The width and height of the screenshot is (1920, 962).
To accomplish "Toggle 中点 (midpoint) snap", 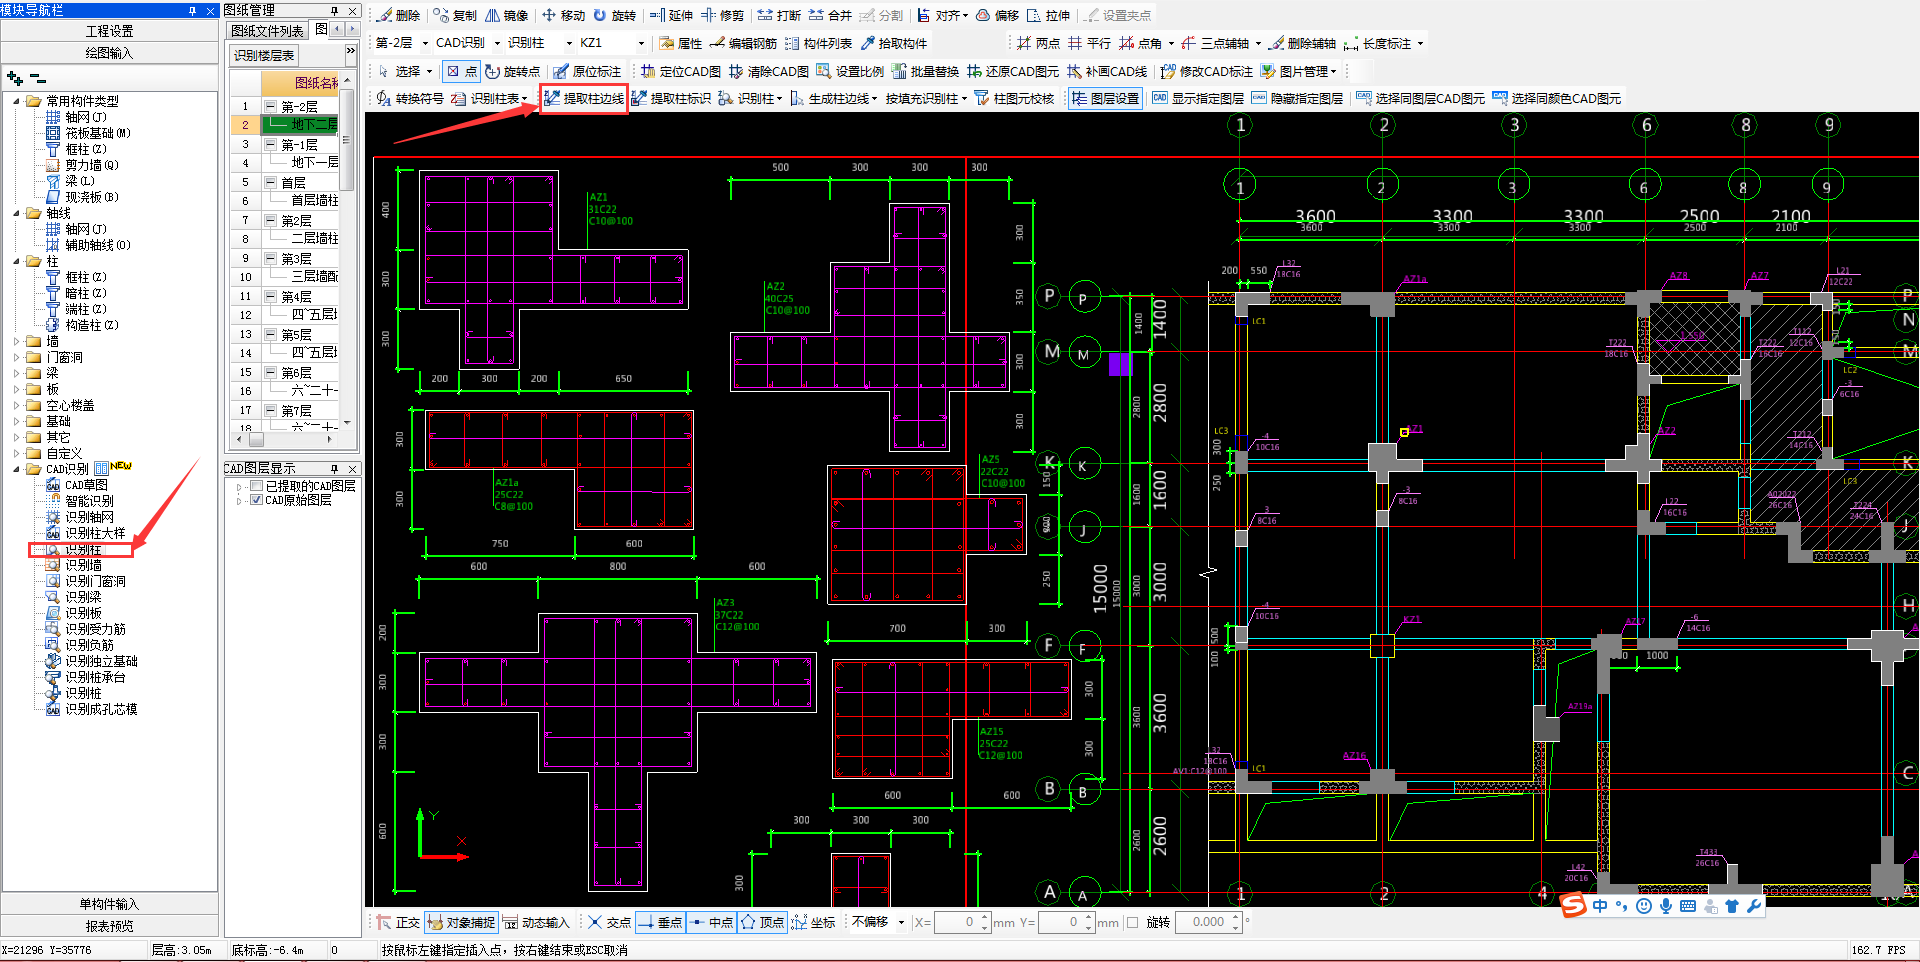I will (x=712, y=922).
